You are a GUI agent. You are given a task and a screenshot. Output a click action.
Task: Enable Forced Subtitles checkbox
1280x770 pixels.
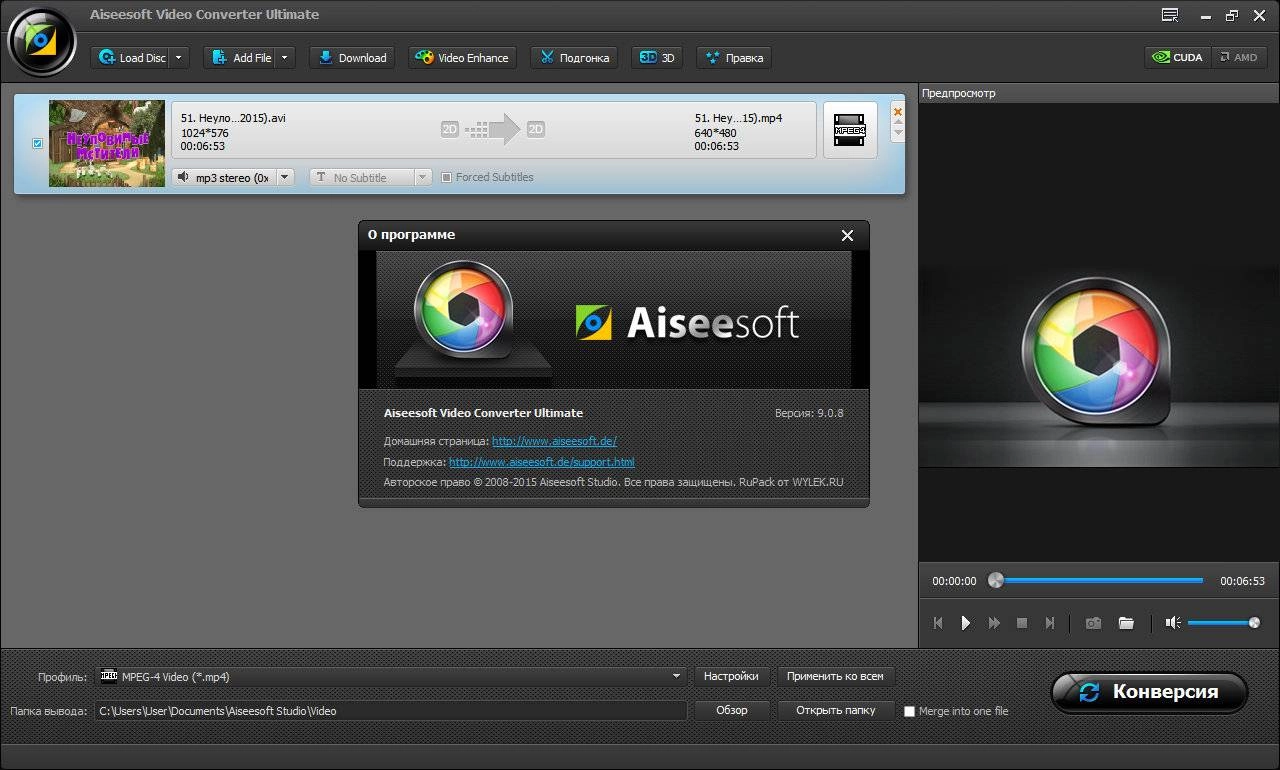point(446,177)
